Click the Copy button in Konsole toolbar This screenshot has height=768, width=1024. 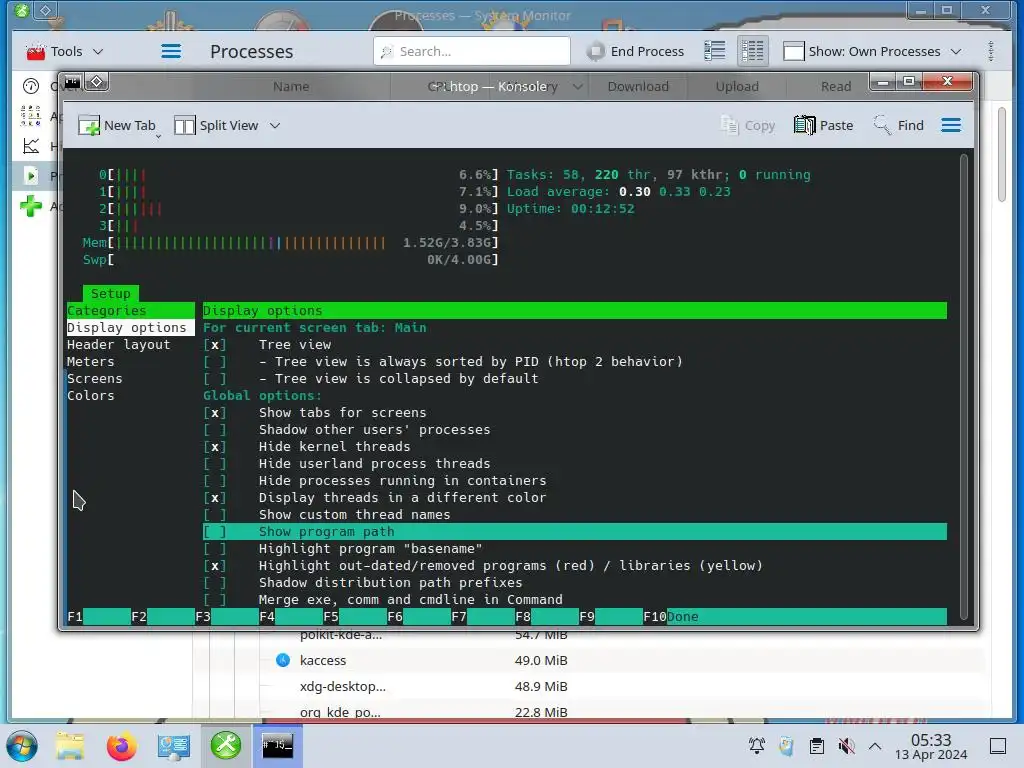tap(748, 125)
